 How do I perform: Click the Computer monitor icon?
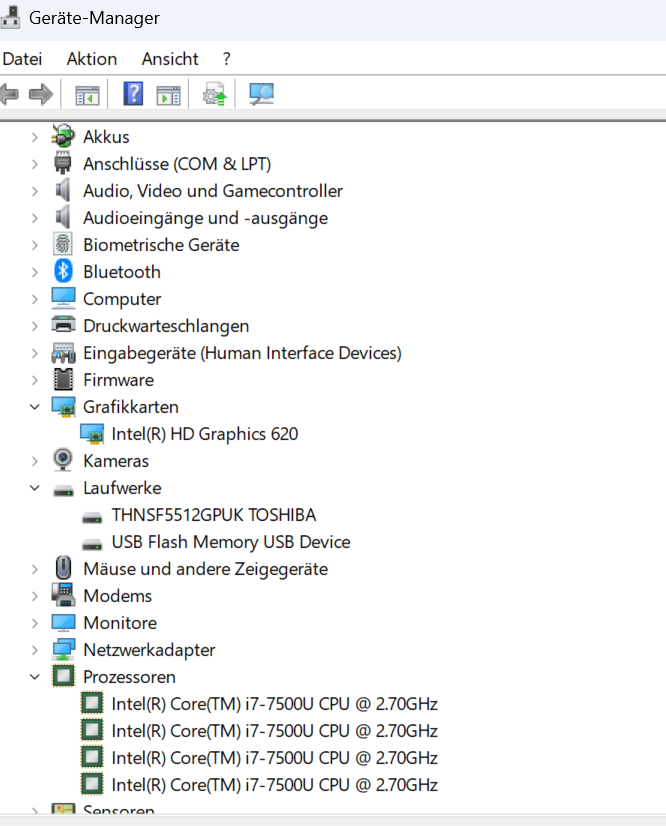point(63,298)
